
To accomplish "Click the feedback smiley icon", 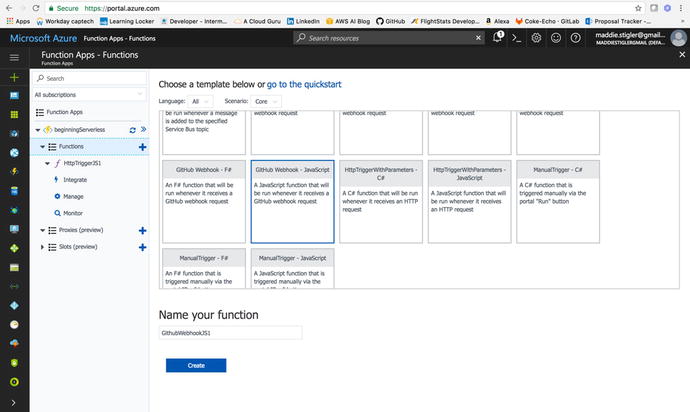I will [x=555, y=37].
